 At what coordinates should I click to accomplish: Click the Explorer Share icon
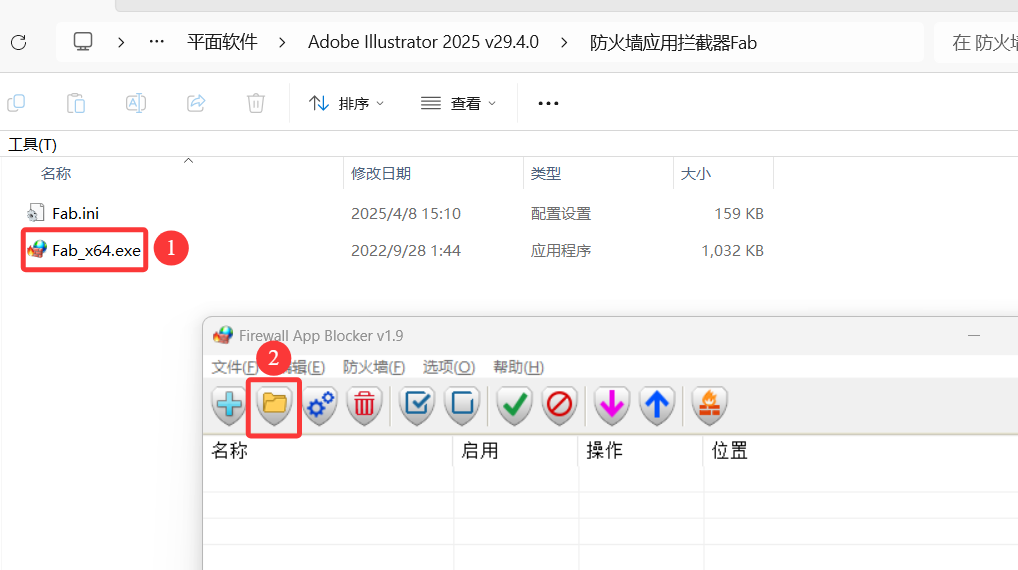pyautogui.click(x=196, y=103)
